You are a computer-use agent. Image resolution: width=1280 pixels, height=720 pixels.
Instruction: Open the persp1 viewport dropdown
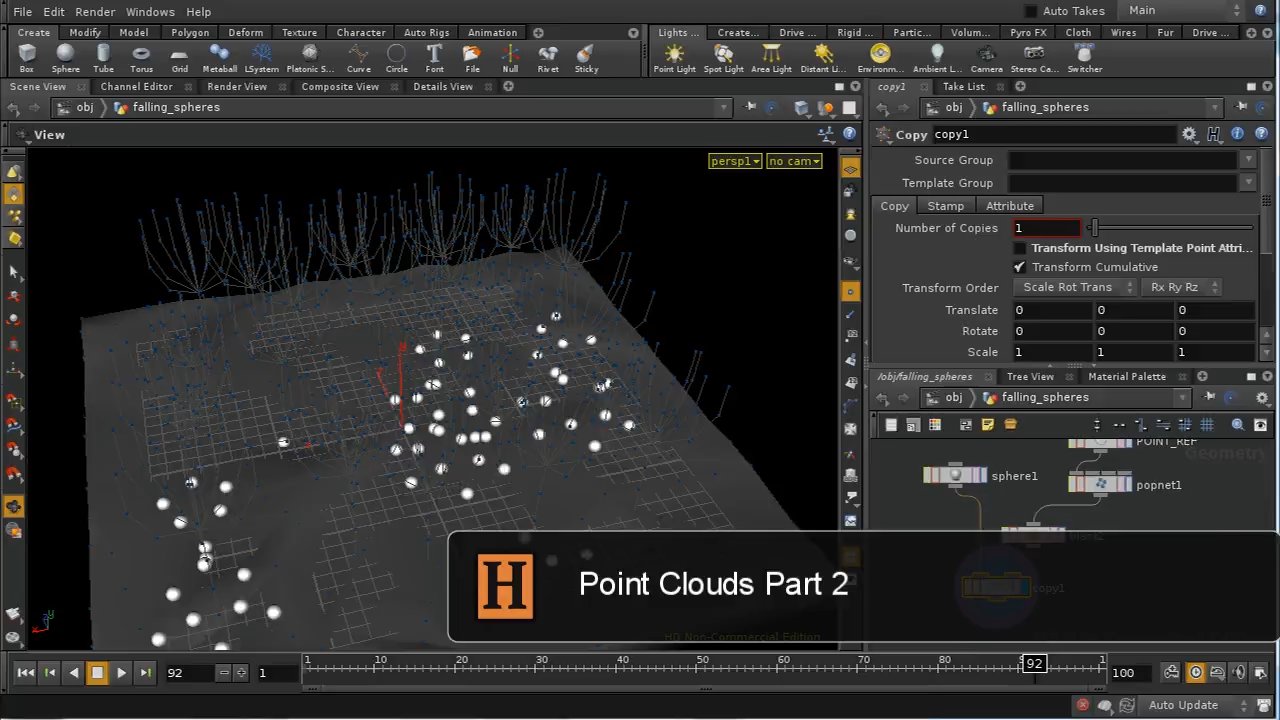tap(735, 161)
